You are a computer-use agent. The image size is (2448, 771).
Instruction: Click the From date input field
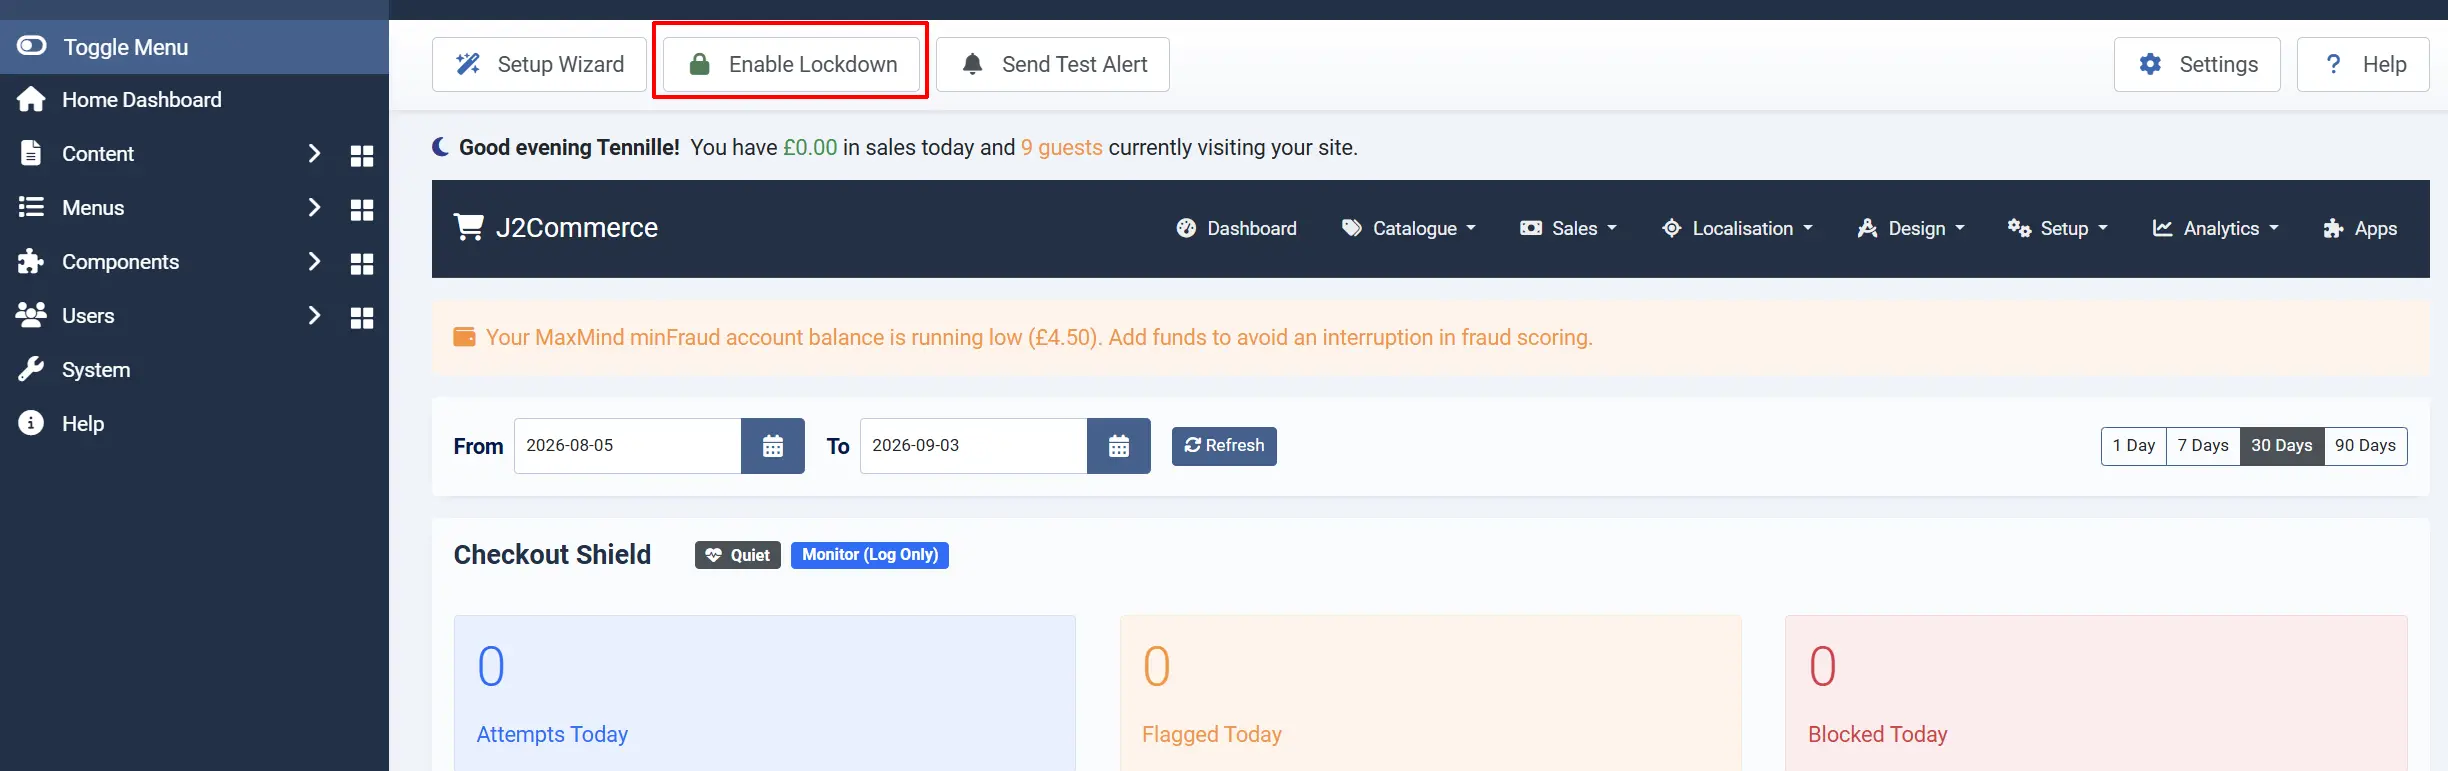628,446
